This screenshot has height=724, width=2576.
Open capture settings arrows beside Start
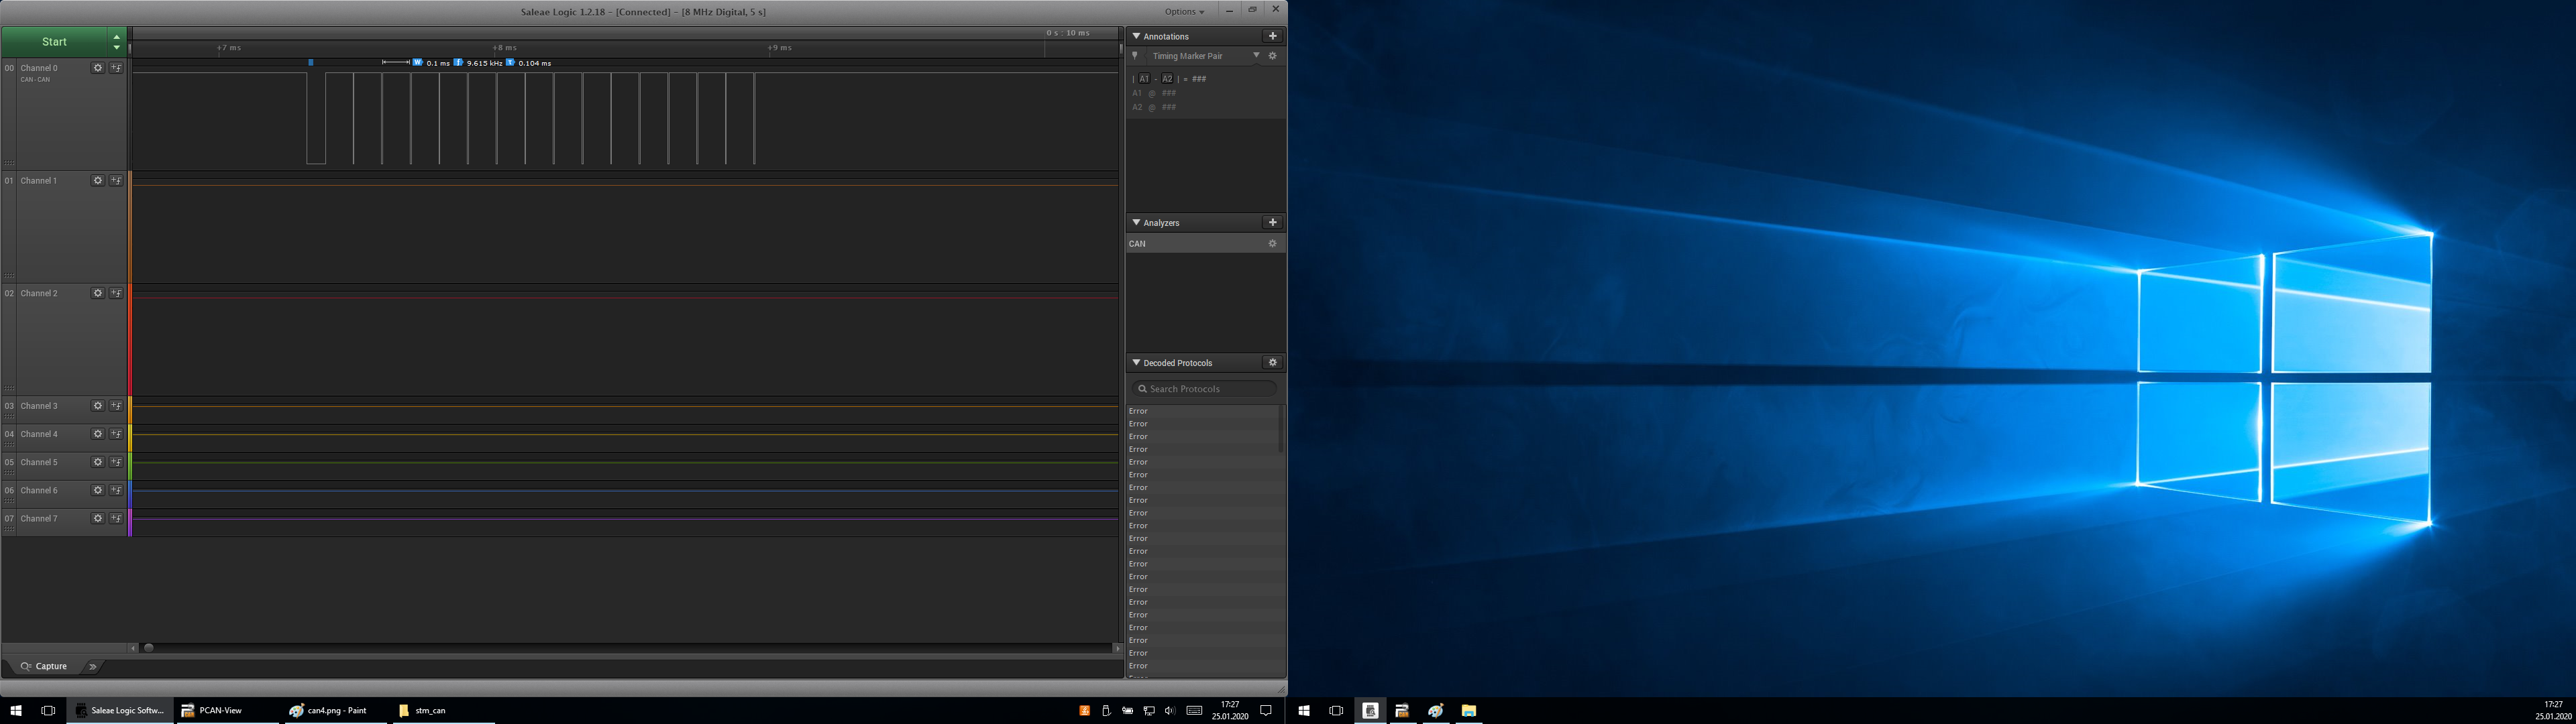pos(117,42)
